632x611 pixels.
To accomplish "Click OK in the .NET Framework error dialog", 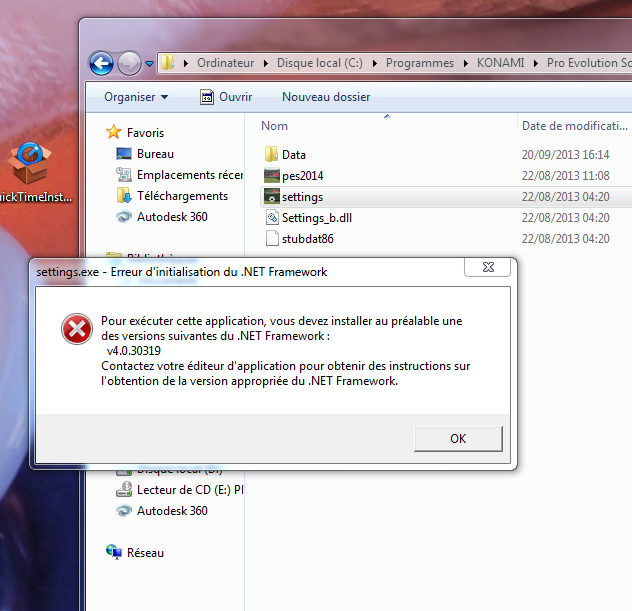I will click(458, 439).
